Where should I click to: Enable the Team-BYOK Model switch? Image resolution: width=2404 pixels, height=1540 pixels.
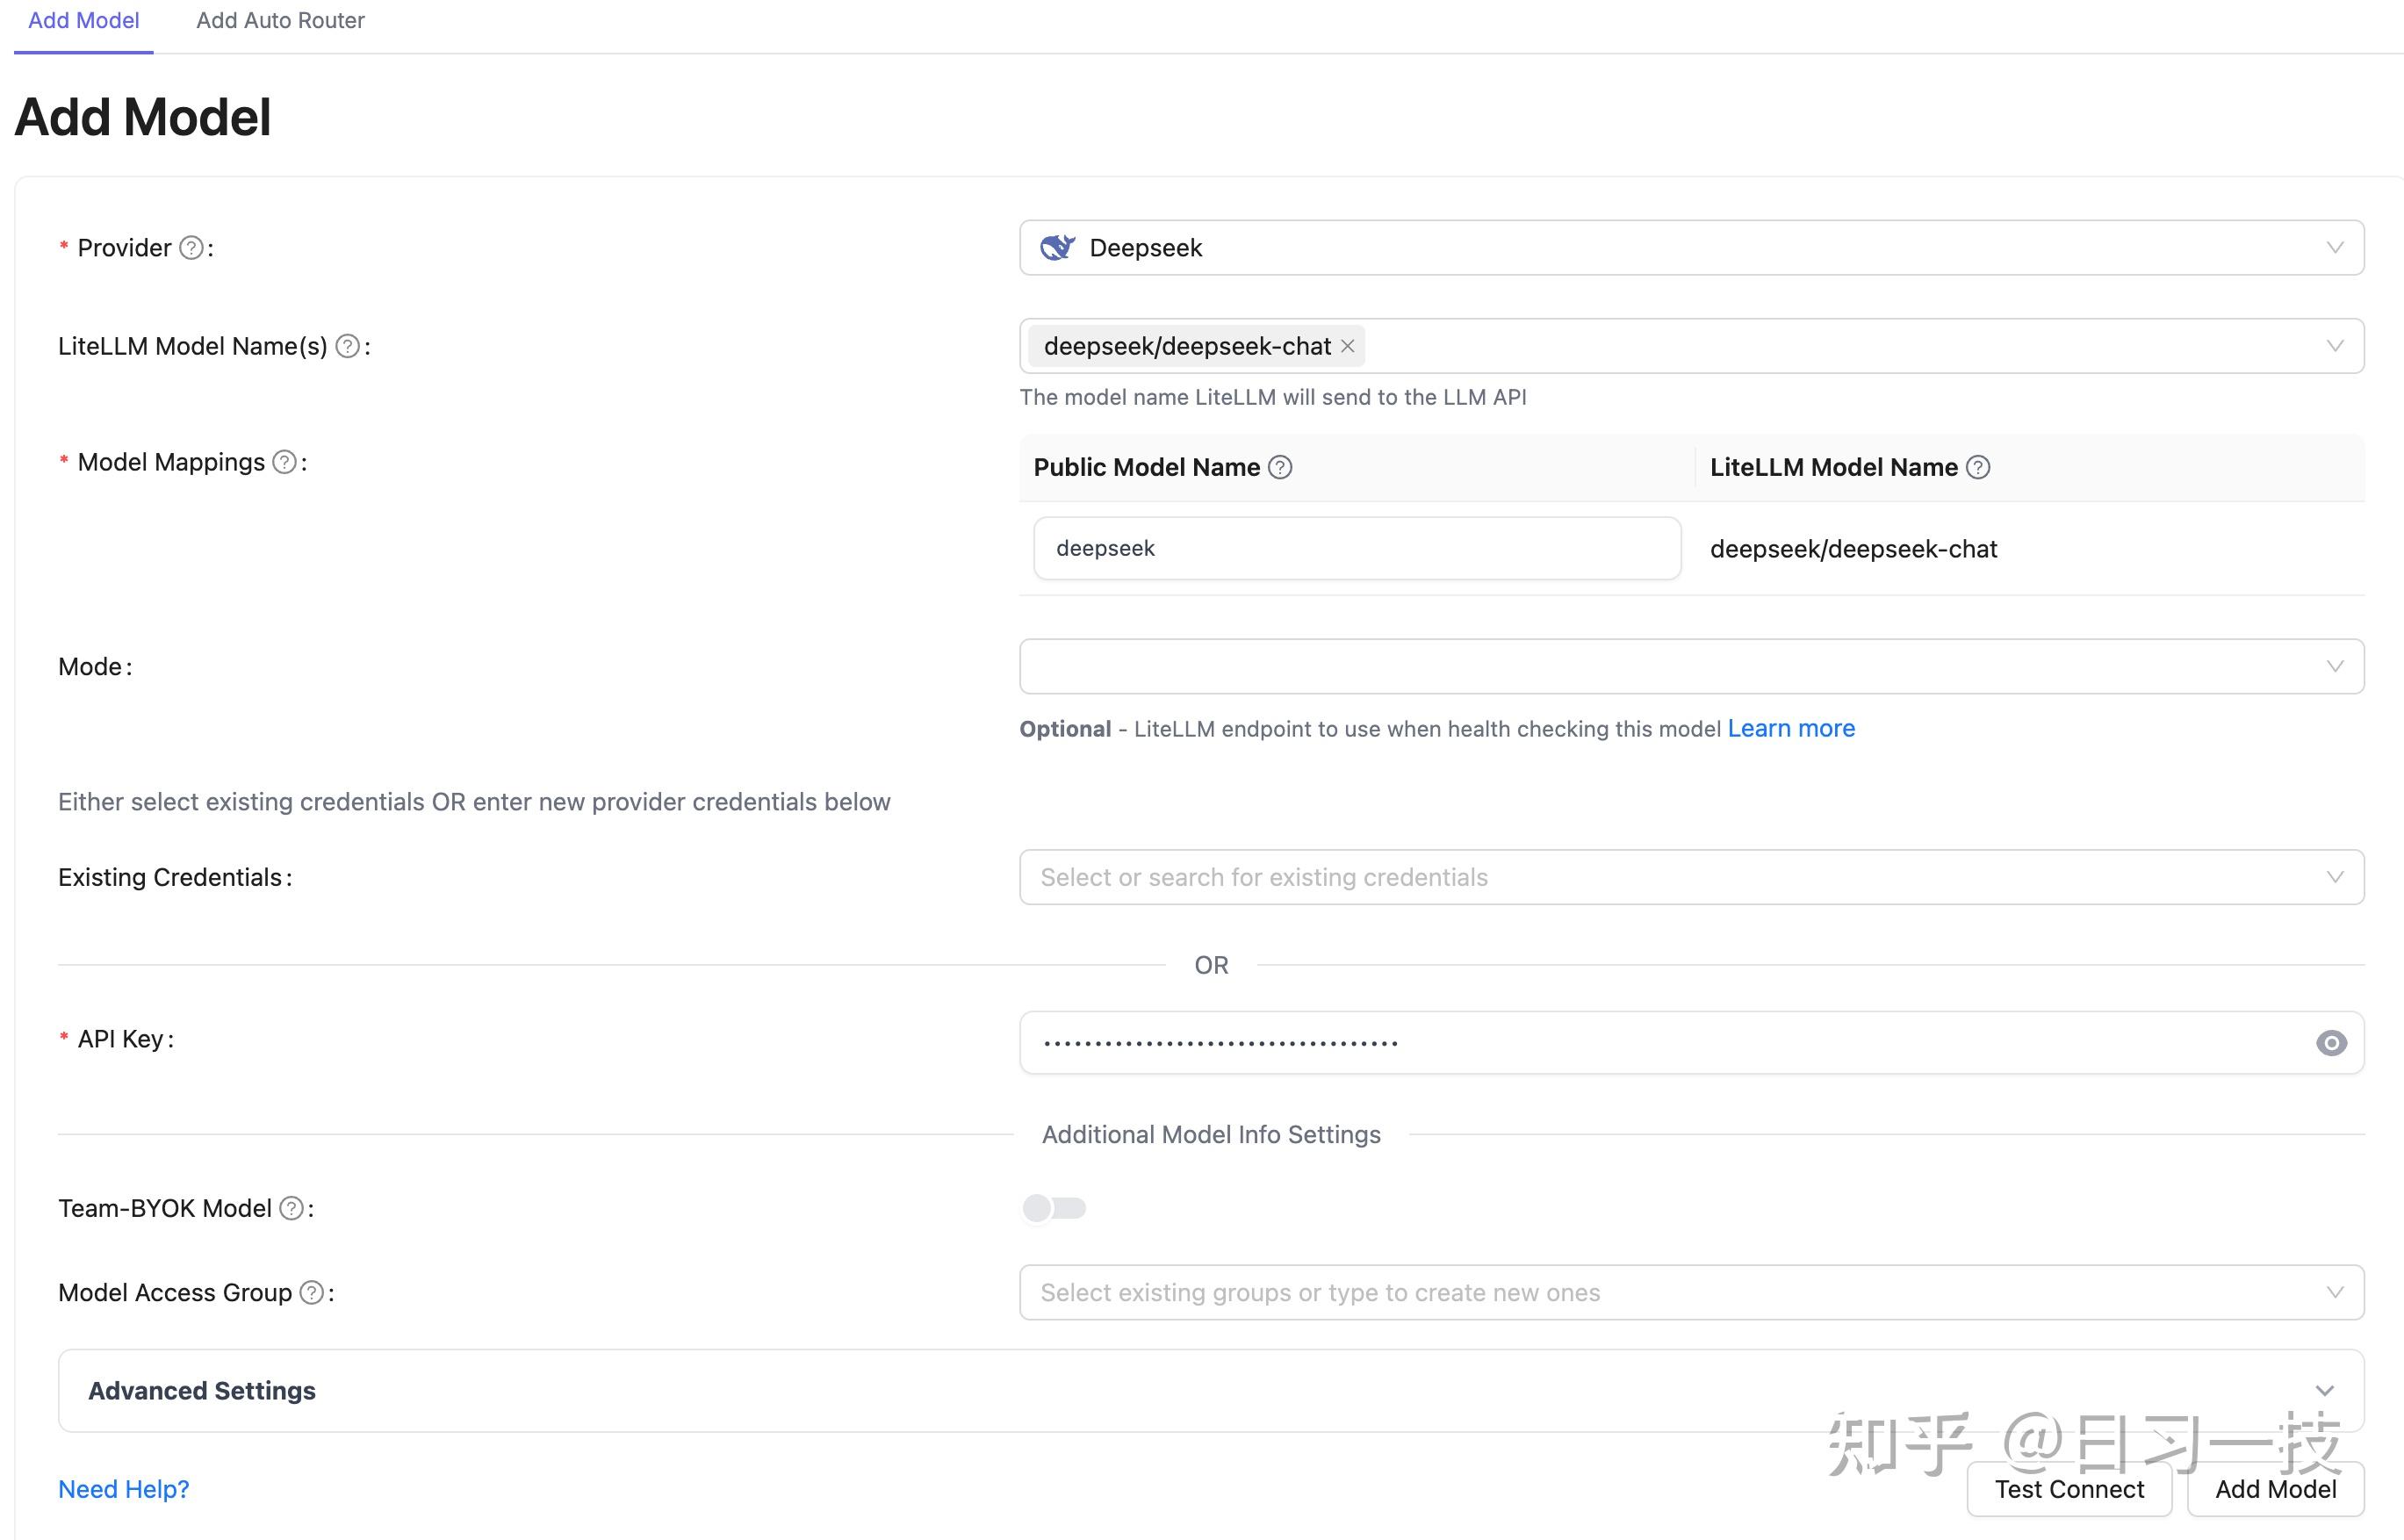tap(1054, 1208)
